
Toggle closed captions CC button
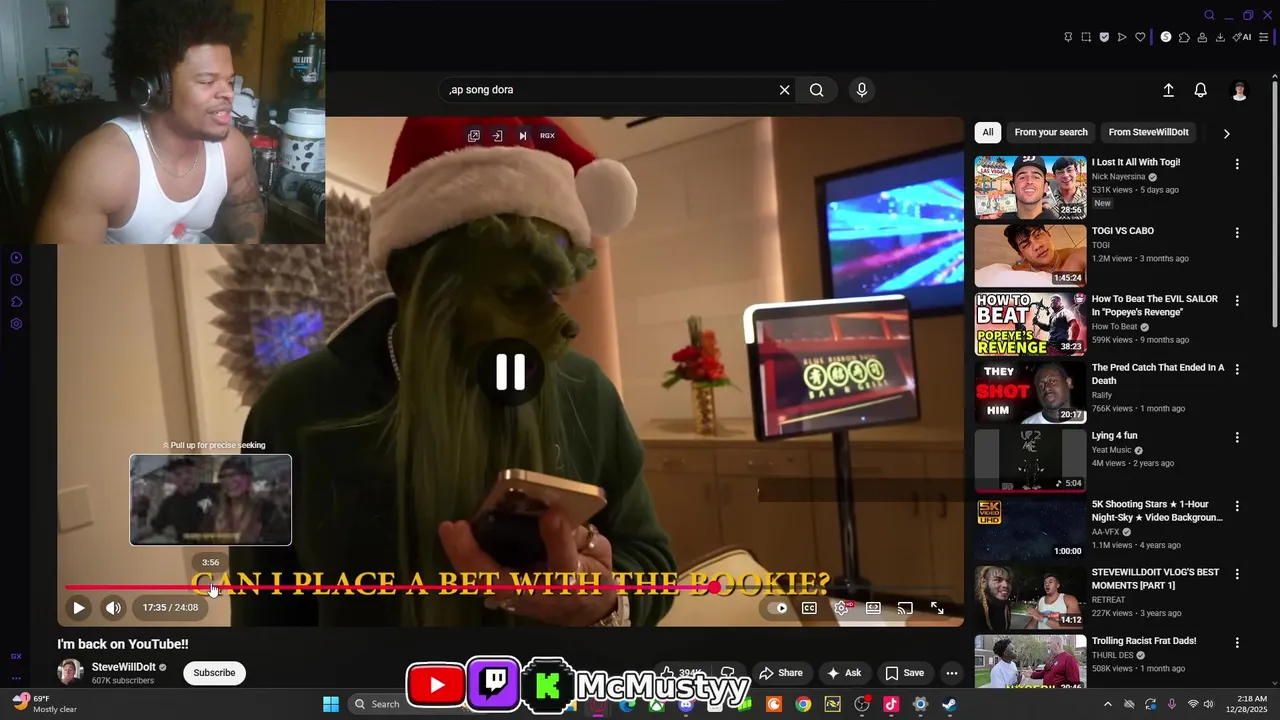(809, 608)
